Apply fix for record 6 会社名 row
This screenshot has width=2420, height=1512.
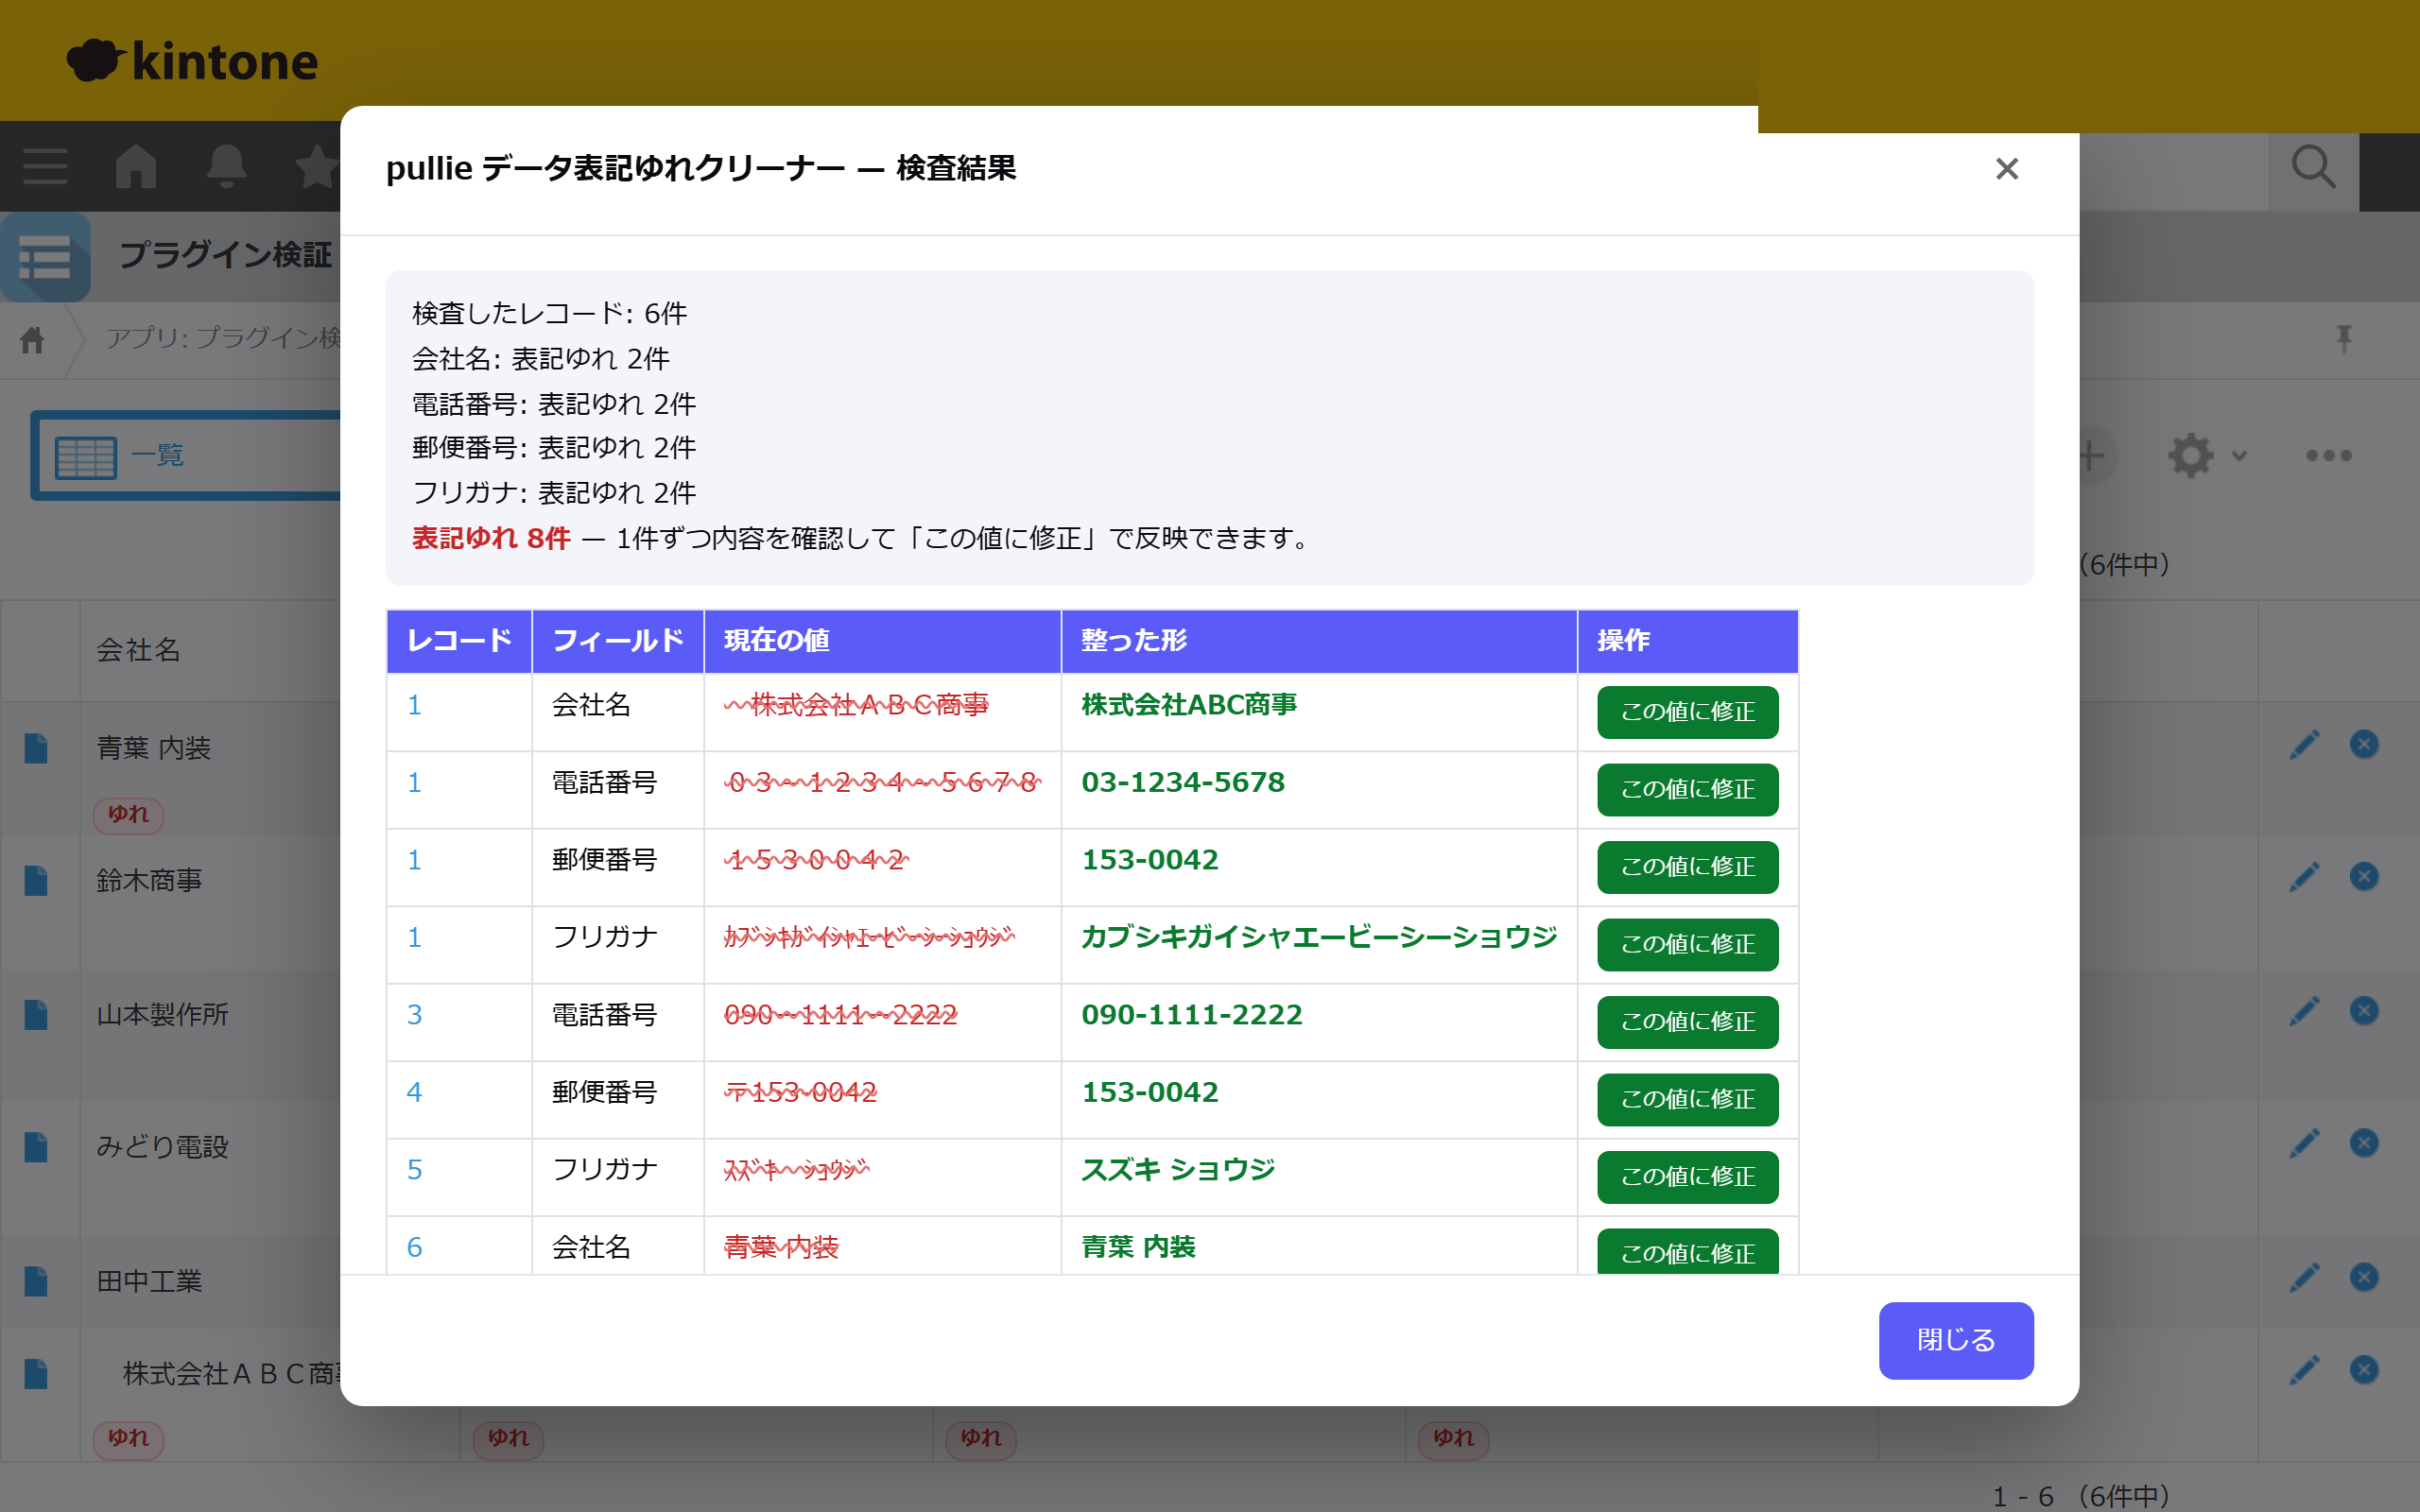[1687, 1252]
